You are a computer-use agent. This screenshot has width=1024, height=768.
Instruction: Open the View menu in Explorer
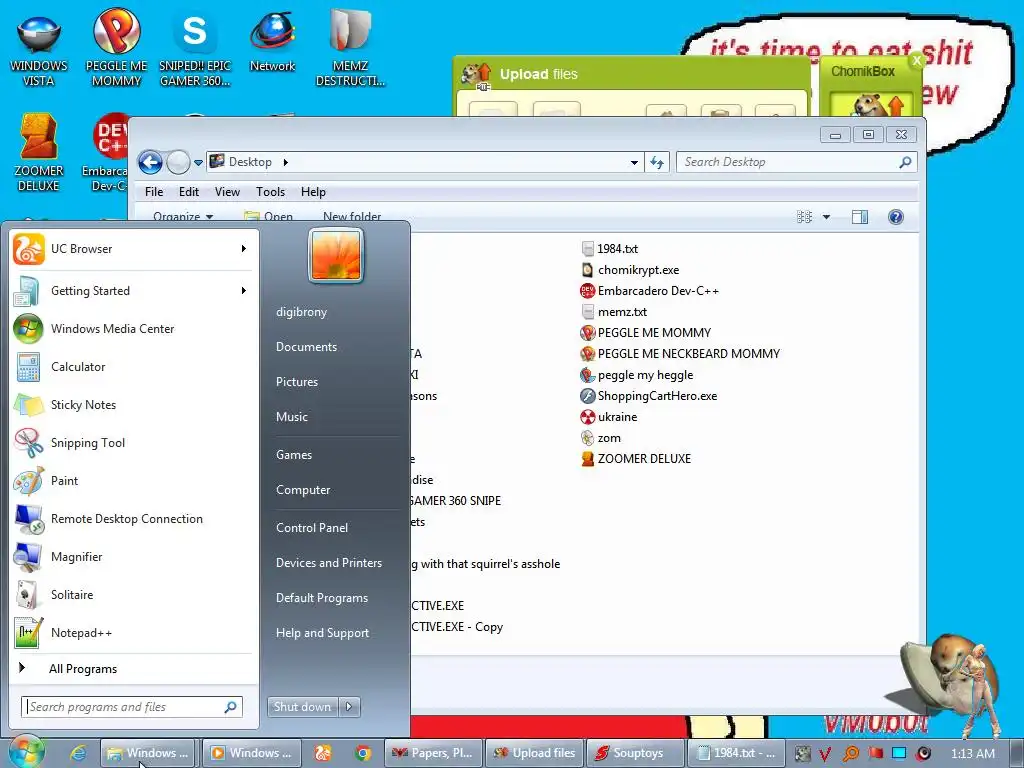point(227,192)
